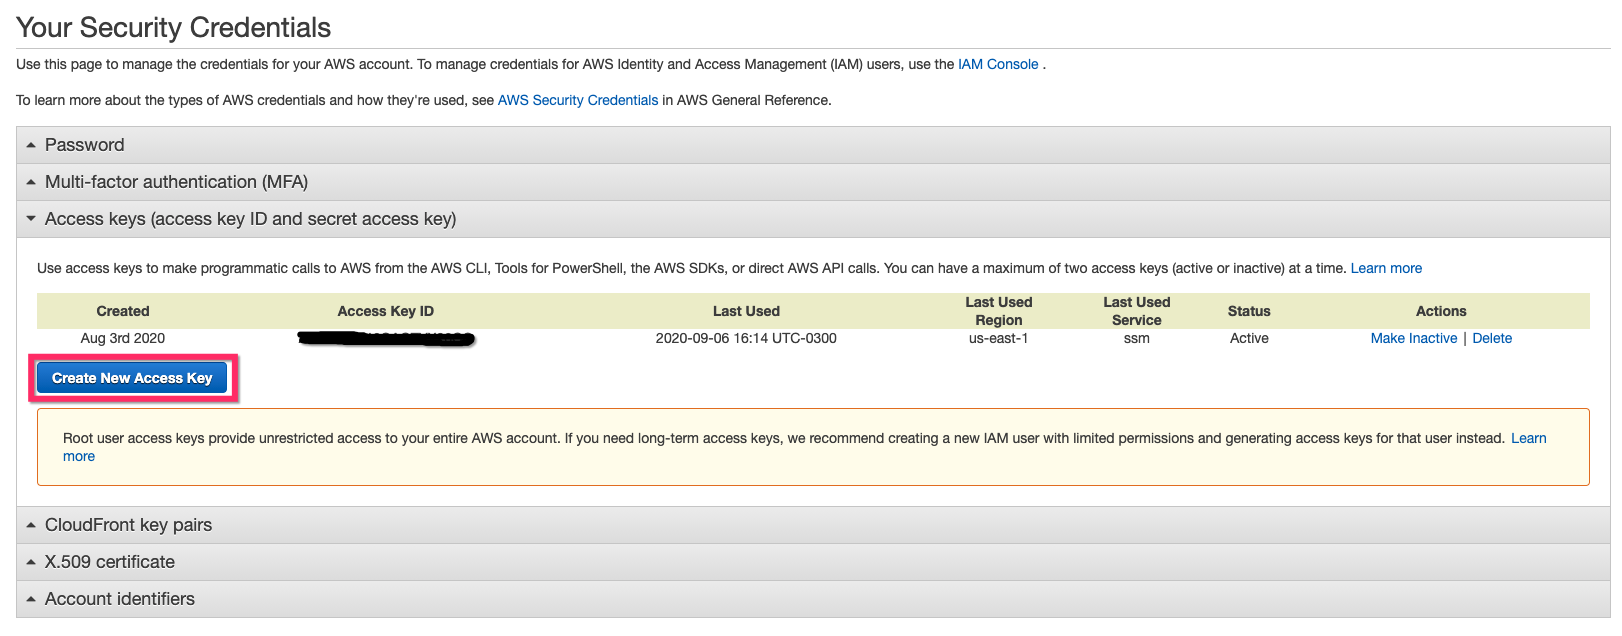
Task: Click the Your Security Credentials page heading
Action: click(x=174, y=27)
